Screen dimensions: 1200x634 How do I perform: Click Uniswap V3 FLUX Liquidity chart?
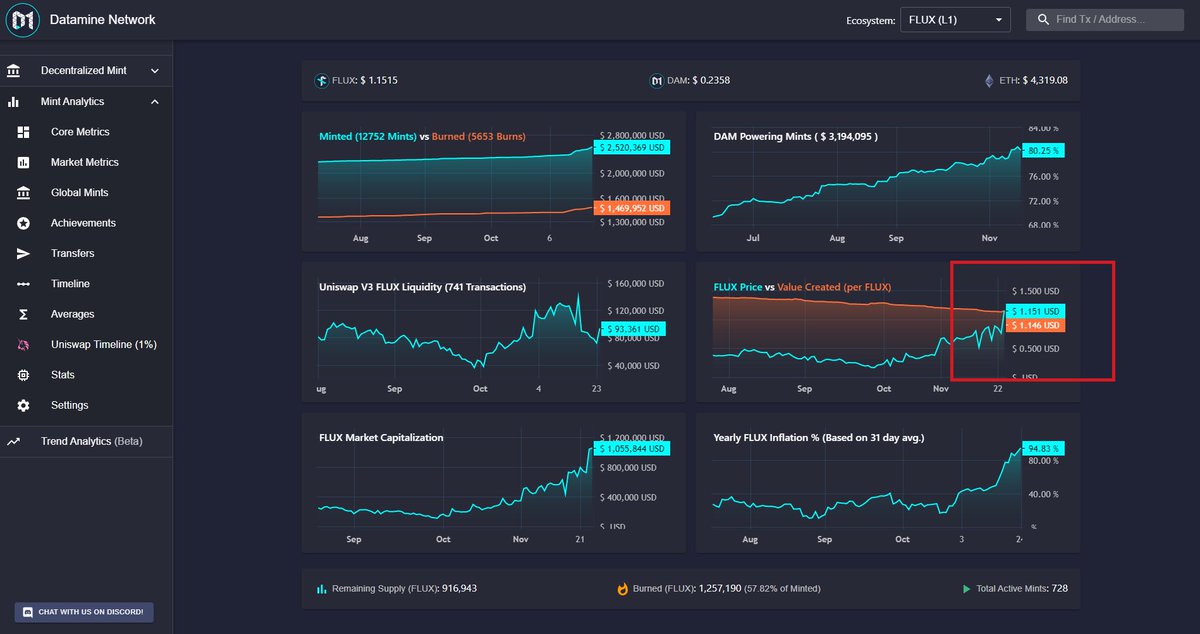click(x=494, y=332)
